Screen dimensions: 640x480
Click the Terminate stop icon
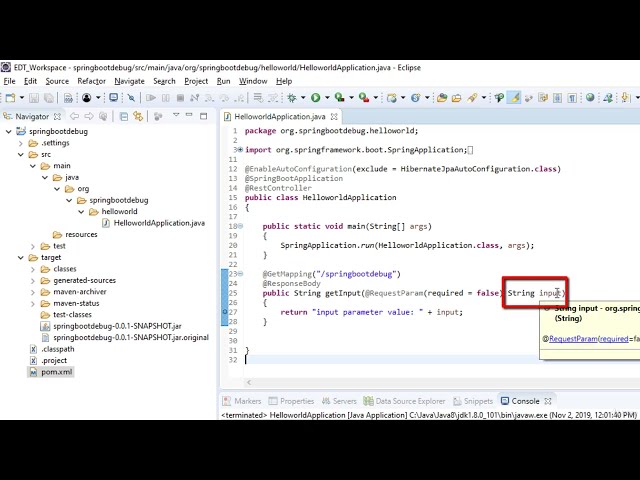tap(180, 98)
